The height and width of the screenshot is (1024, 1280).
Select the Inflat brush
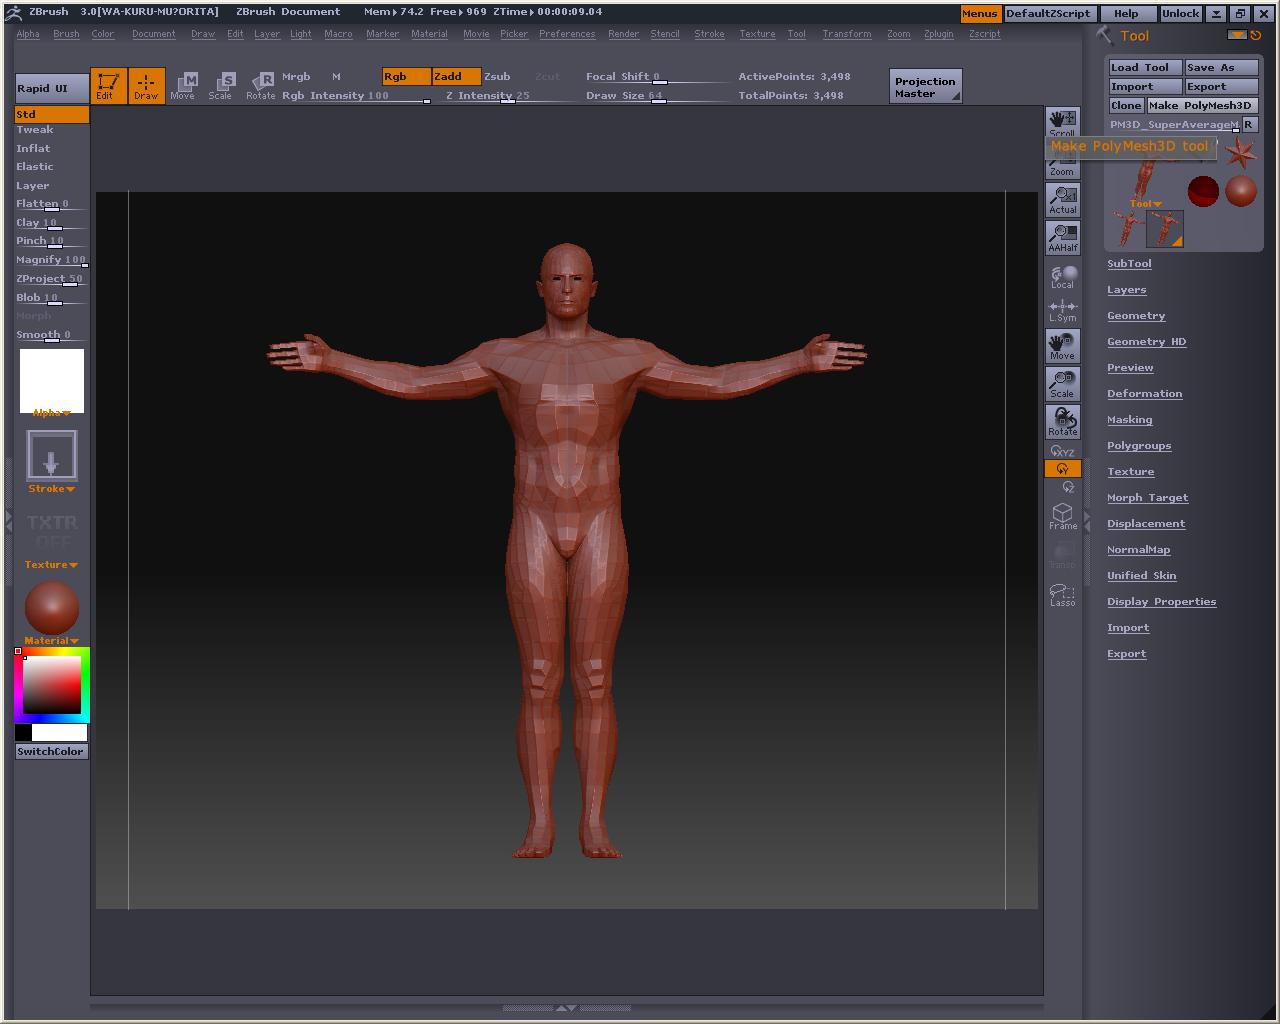tap(33, 149)
